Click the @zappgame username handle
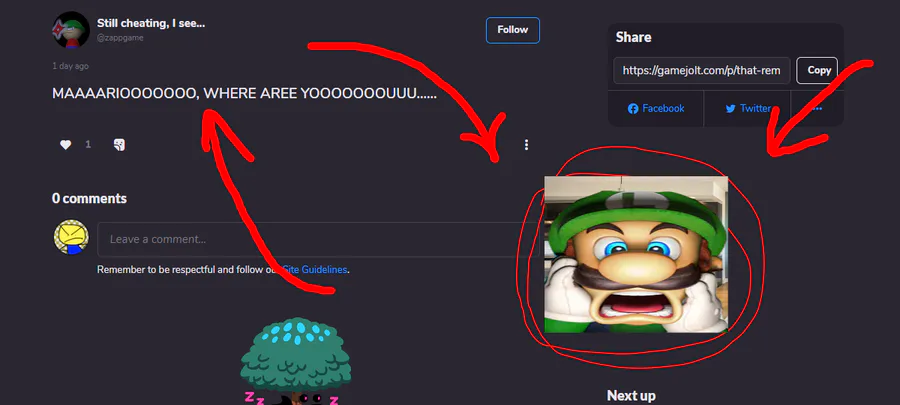This screenshot has width=900, height=405. pos(120,38)
